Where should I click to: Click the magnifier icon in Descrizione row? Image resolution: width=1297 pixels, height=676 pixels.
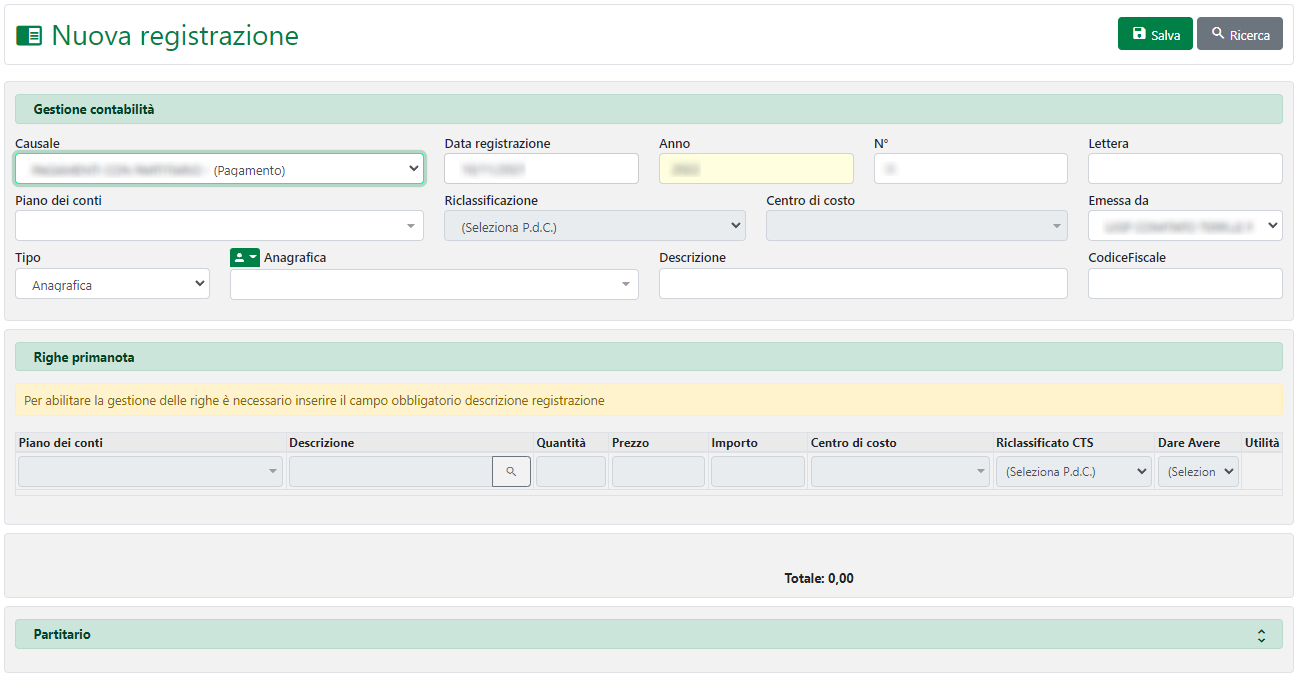point(511,472)
